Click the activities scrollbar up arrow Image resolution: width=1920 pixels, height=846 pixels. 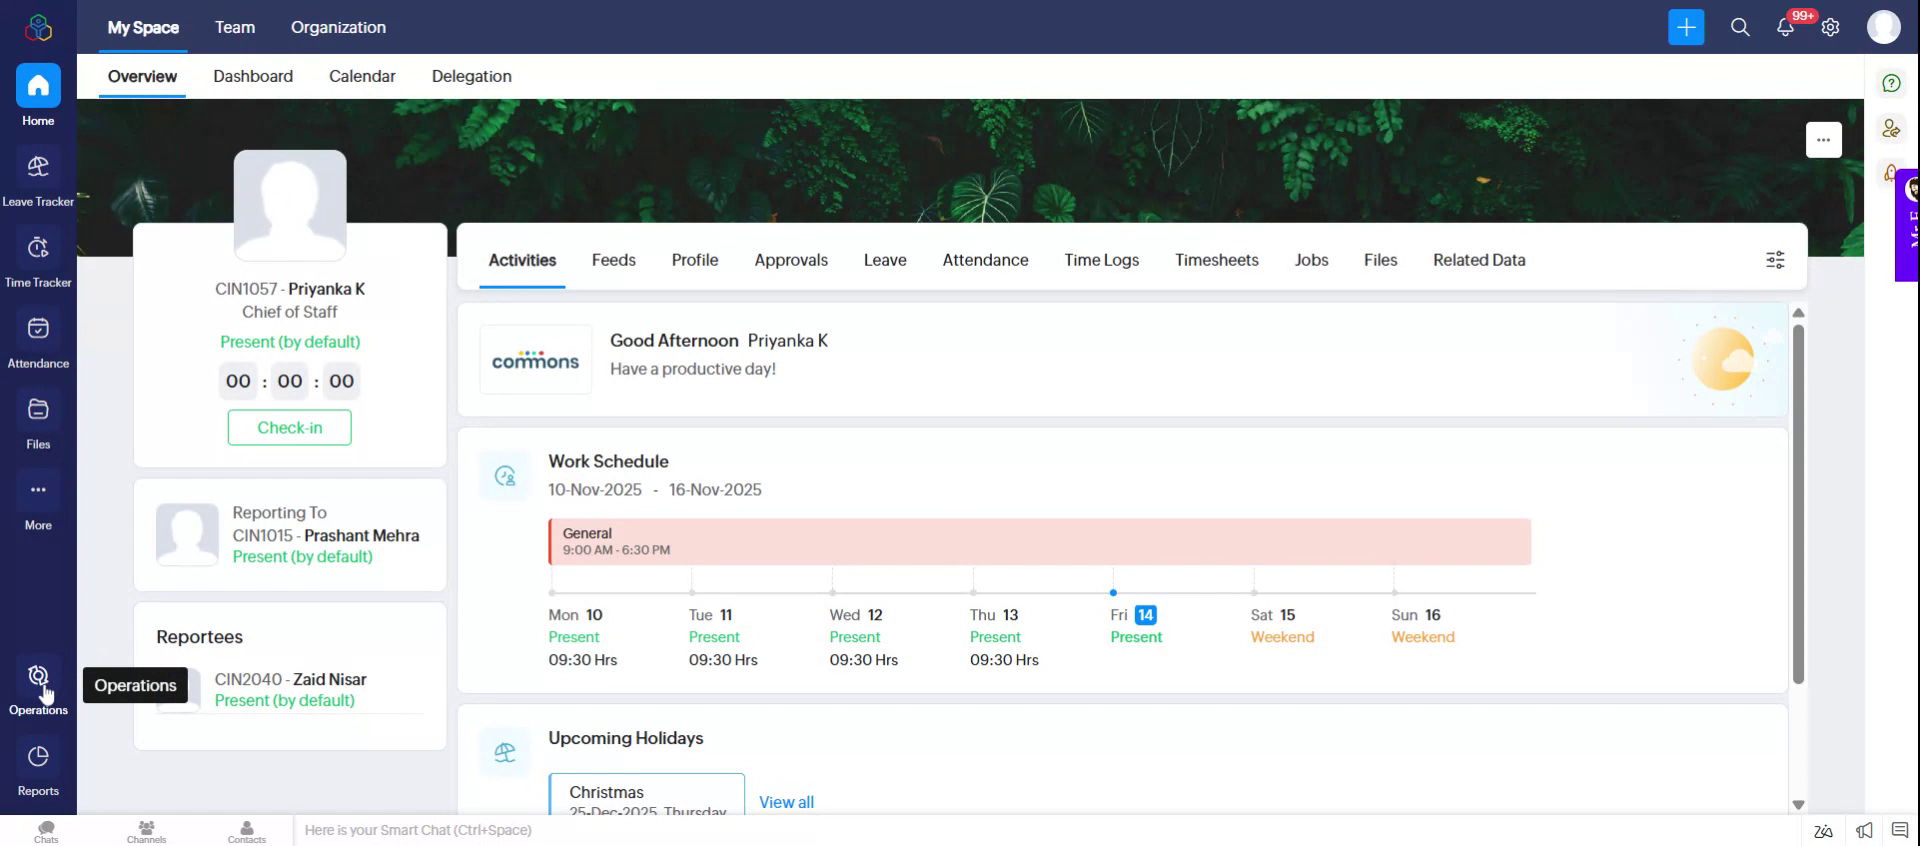pyautogui.click(x=1798, y=313)
